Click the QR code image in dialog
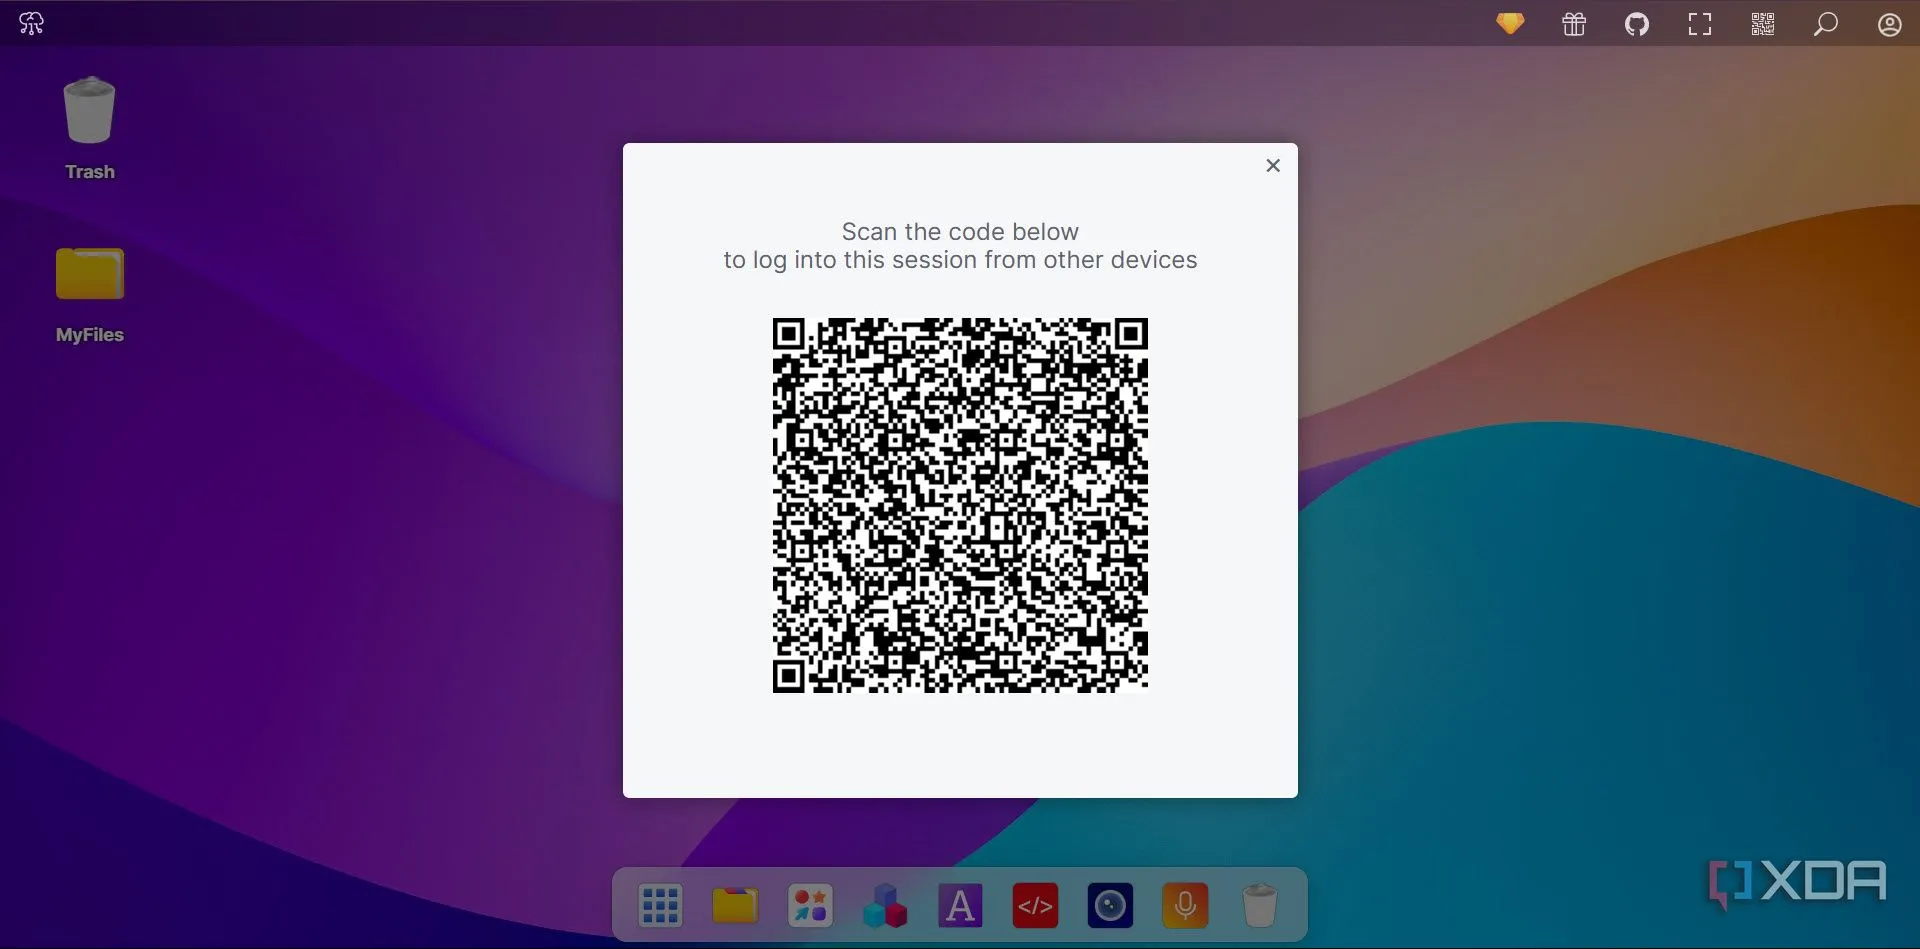This screenshot has height=949, width=1920. click(960, 505)
